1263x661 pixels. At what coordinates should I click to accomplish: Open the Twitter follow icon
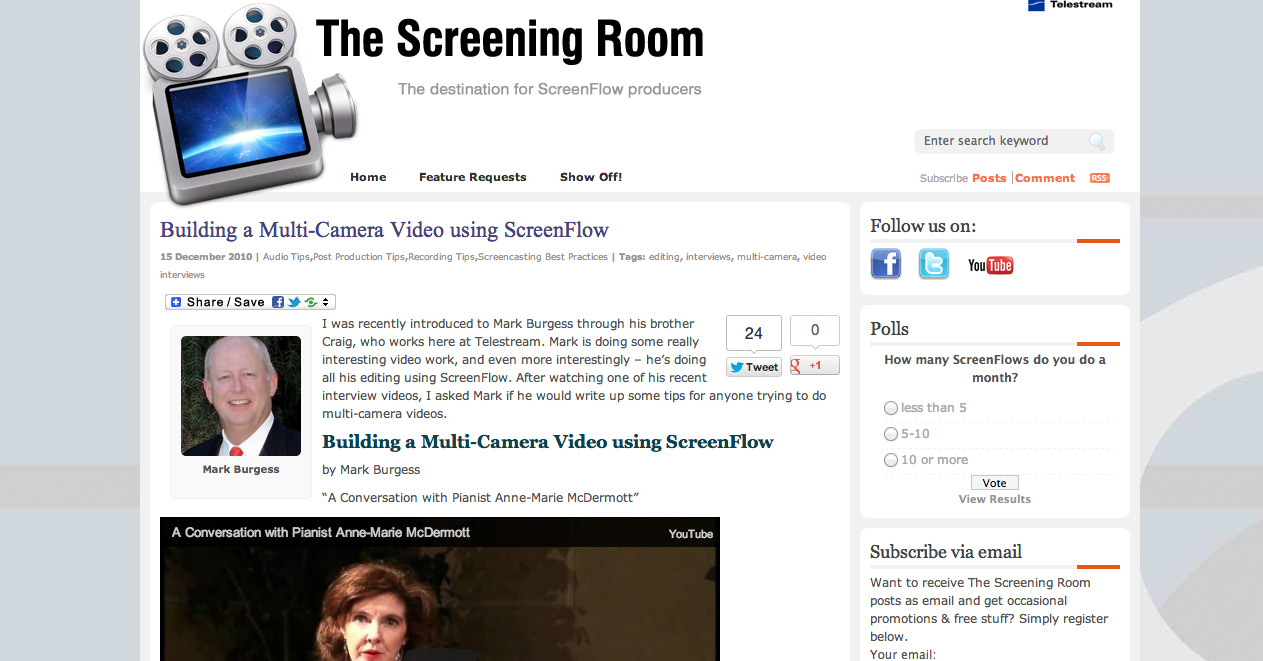coord(934,264)
